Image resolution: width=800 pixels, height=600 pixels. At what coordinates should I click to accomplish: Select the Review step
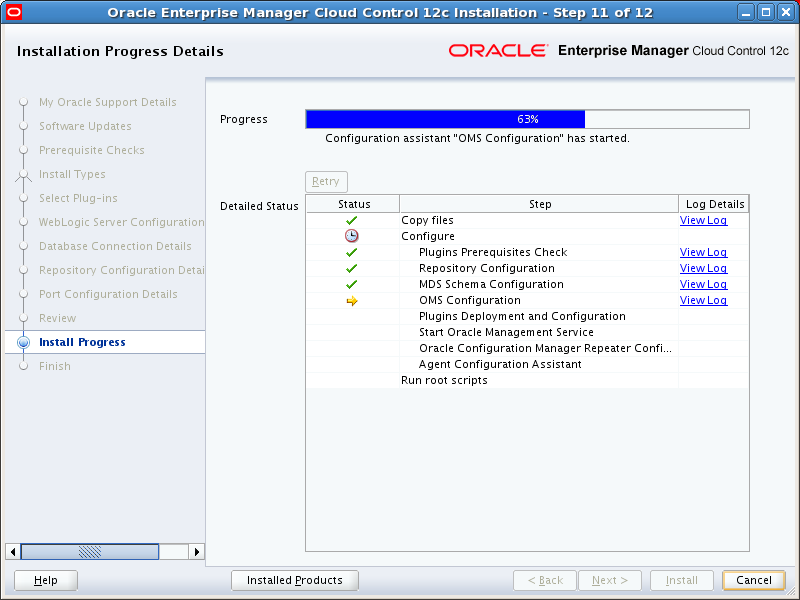click(58, 318)
